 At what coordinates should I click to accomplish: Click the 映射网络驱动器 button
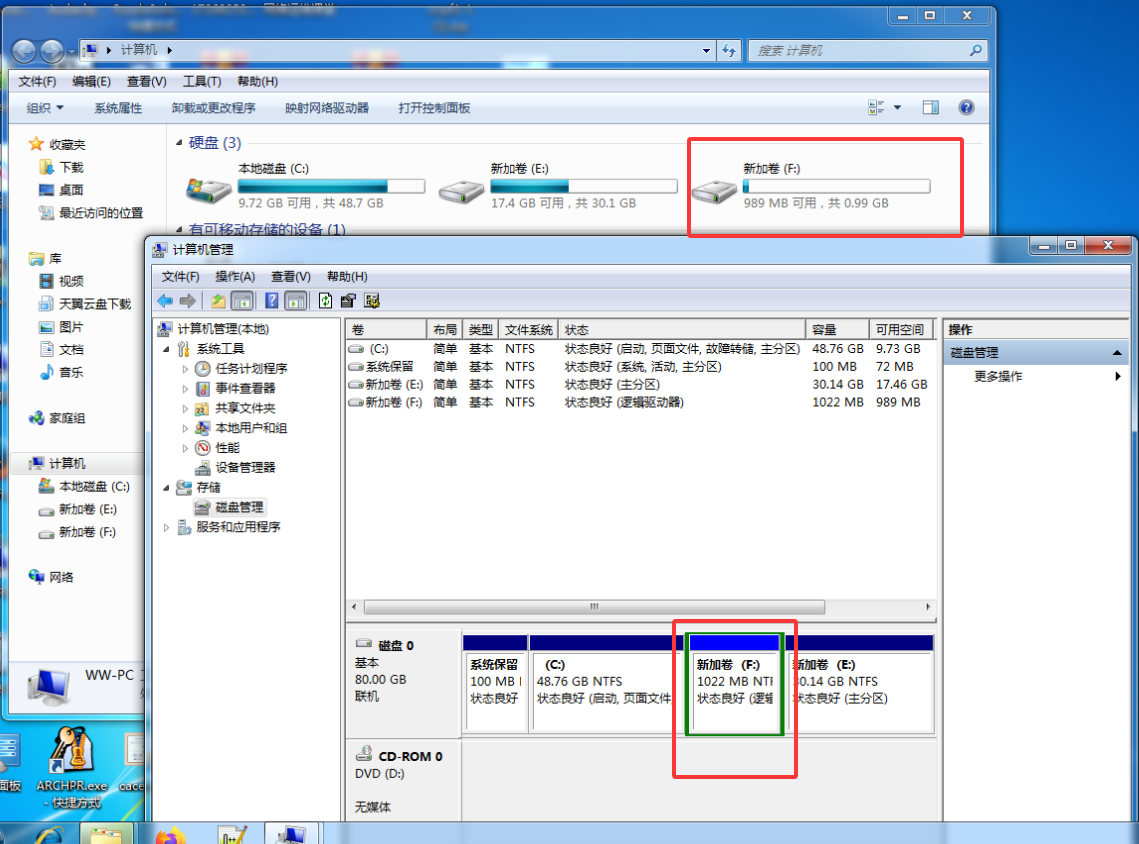click(x=327, y=108)
